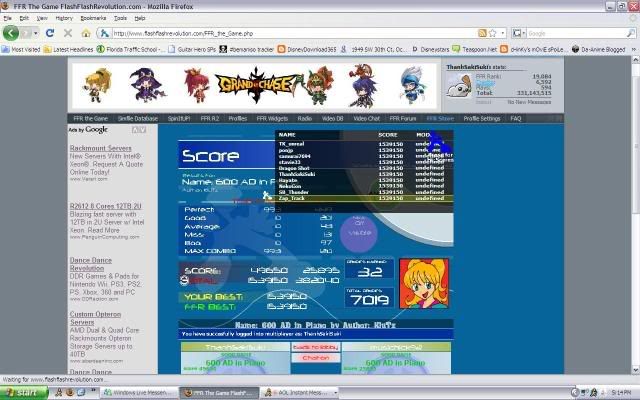Go to the Profile Settings tab

pos(482,118)
